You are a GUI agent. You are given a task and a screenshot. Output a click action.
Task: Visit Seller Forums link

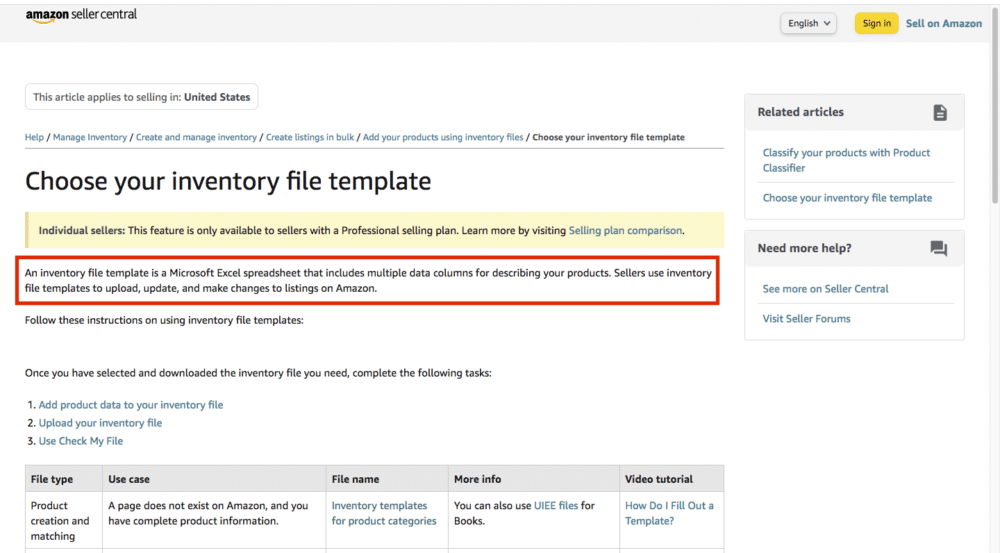[806, 319]
